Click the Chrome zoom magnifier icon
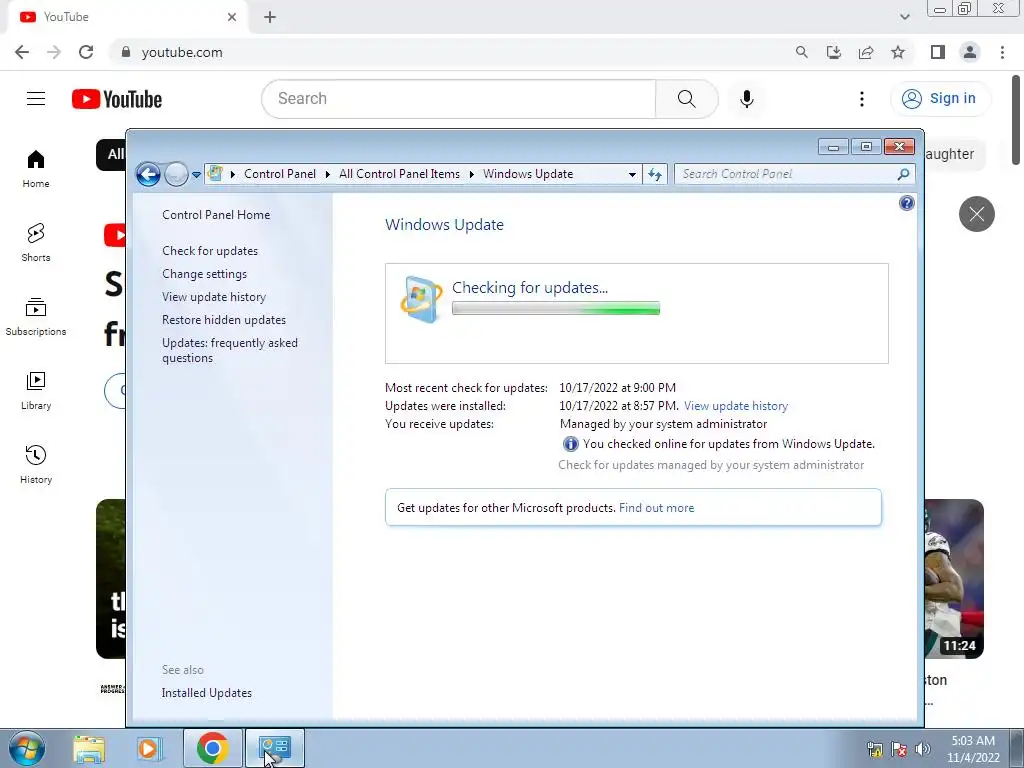 (x=801, y=52)
